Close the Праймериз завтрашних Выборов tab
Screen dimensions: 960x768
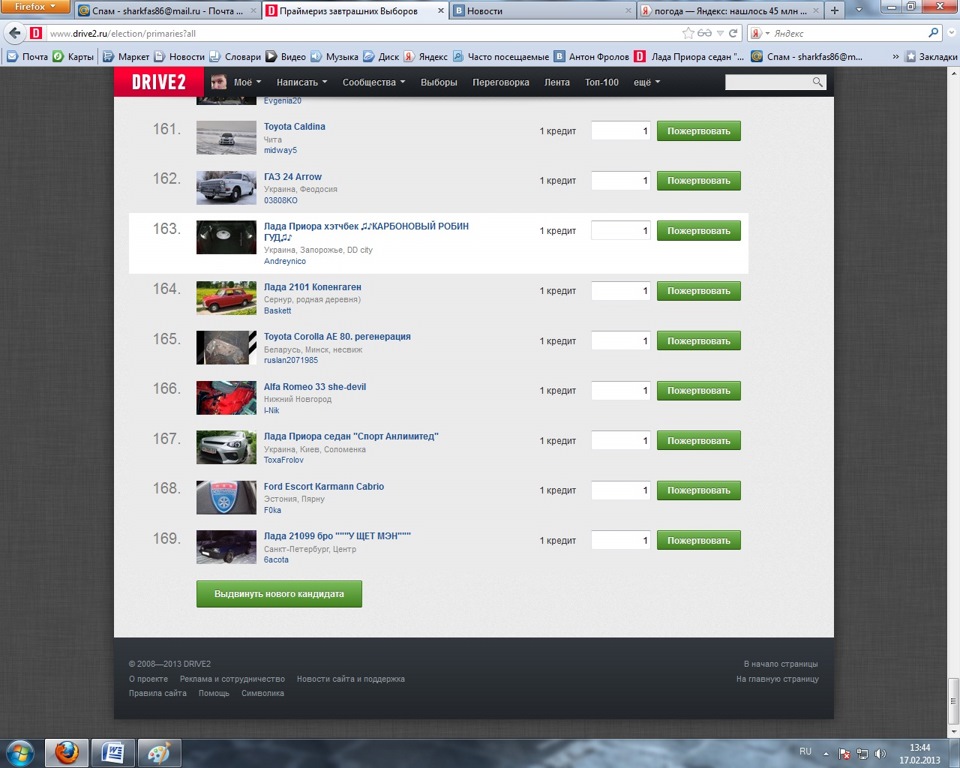(x=440, y=11)
